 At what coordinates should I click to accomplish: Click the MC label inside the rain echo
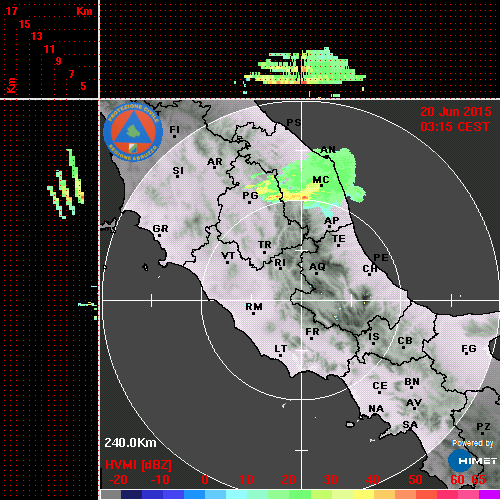(321, 180)
